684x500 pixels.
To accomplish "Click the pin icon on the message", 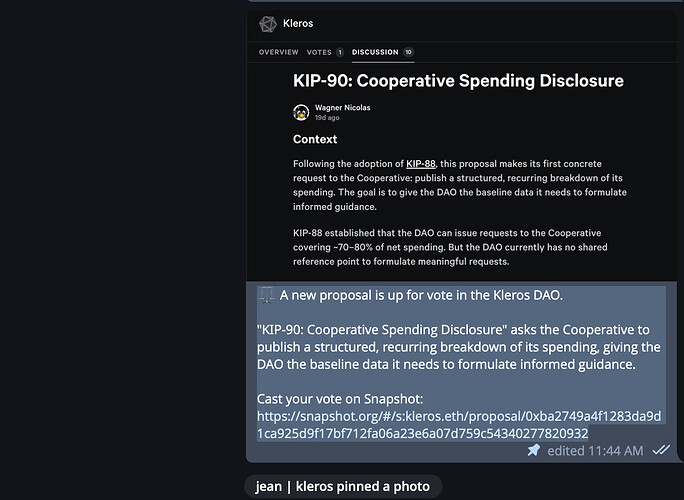I will pos(534,450).
